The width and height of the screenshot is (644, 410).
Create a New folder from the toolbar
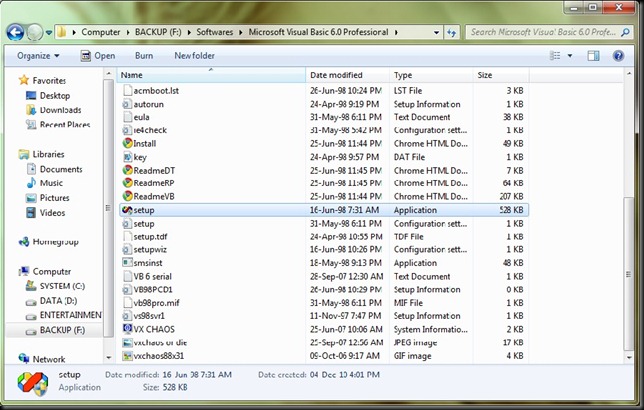pos(194,55)
